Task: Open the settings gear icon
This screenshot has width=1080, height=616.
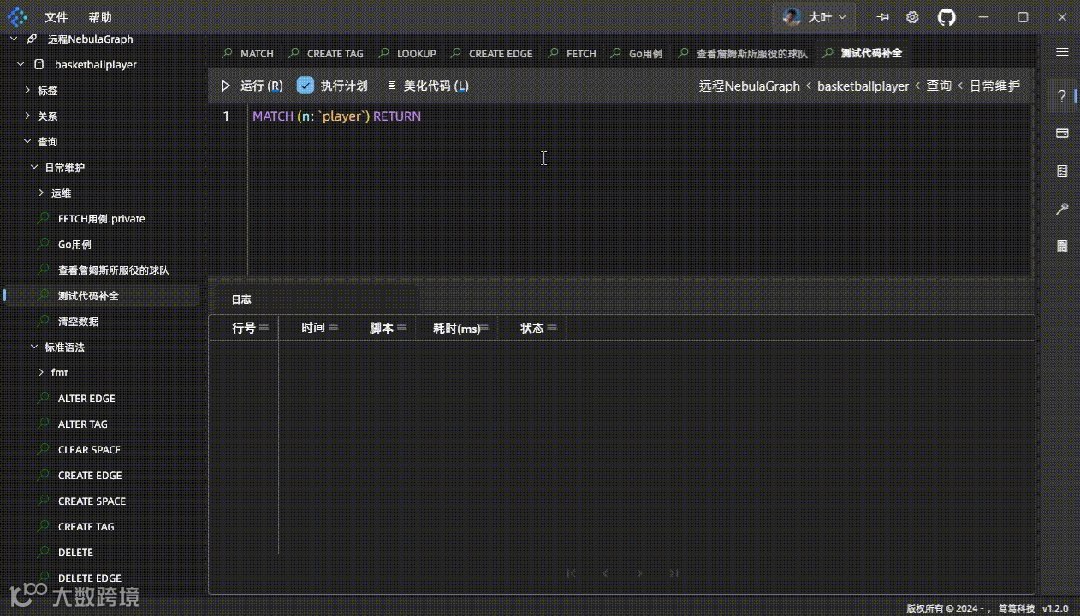Action: [x=912, y=17]
